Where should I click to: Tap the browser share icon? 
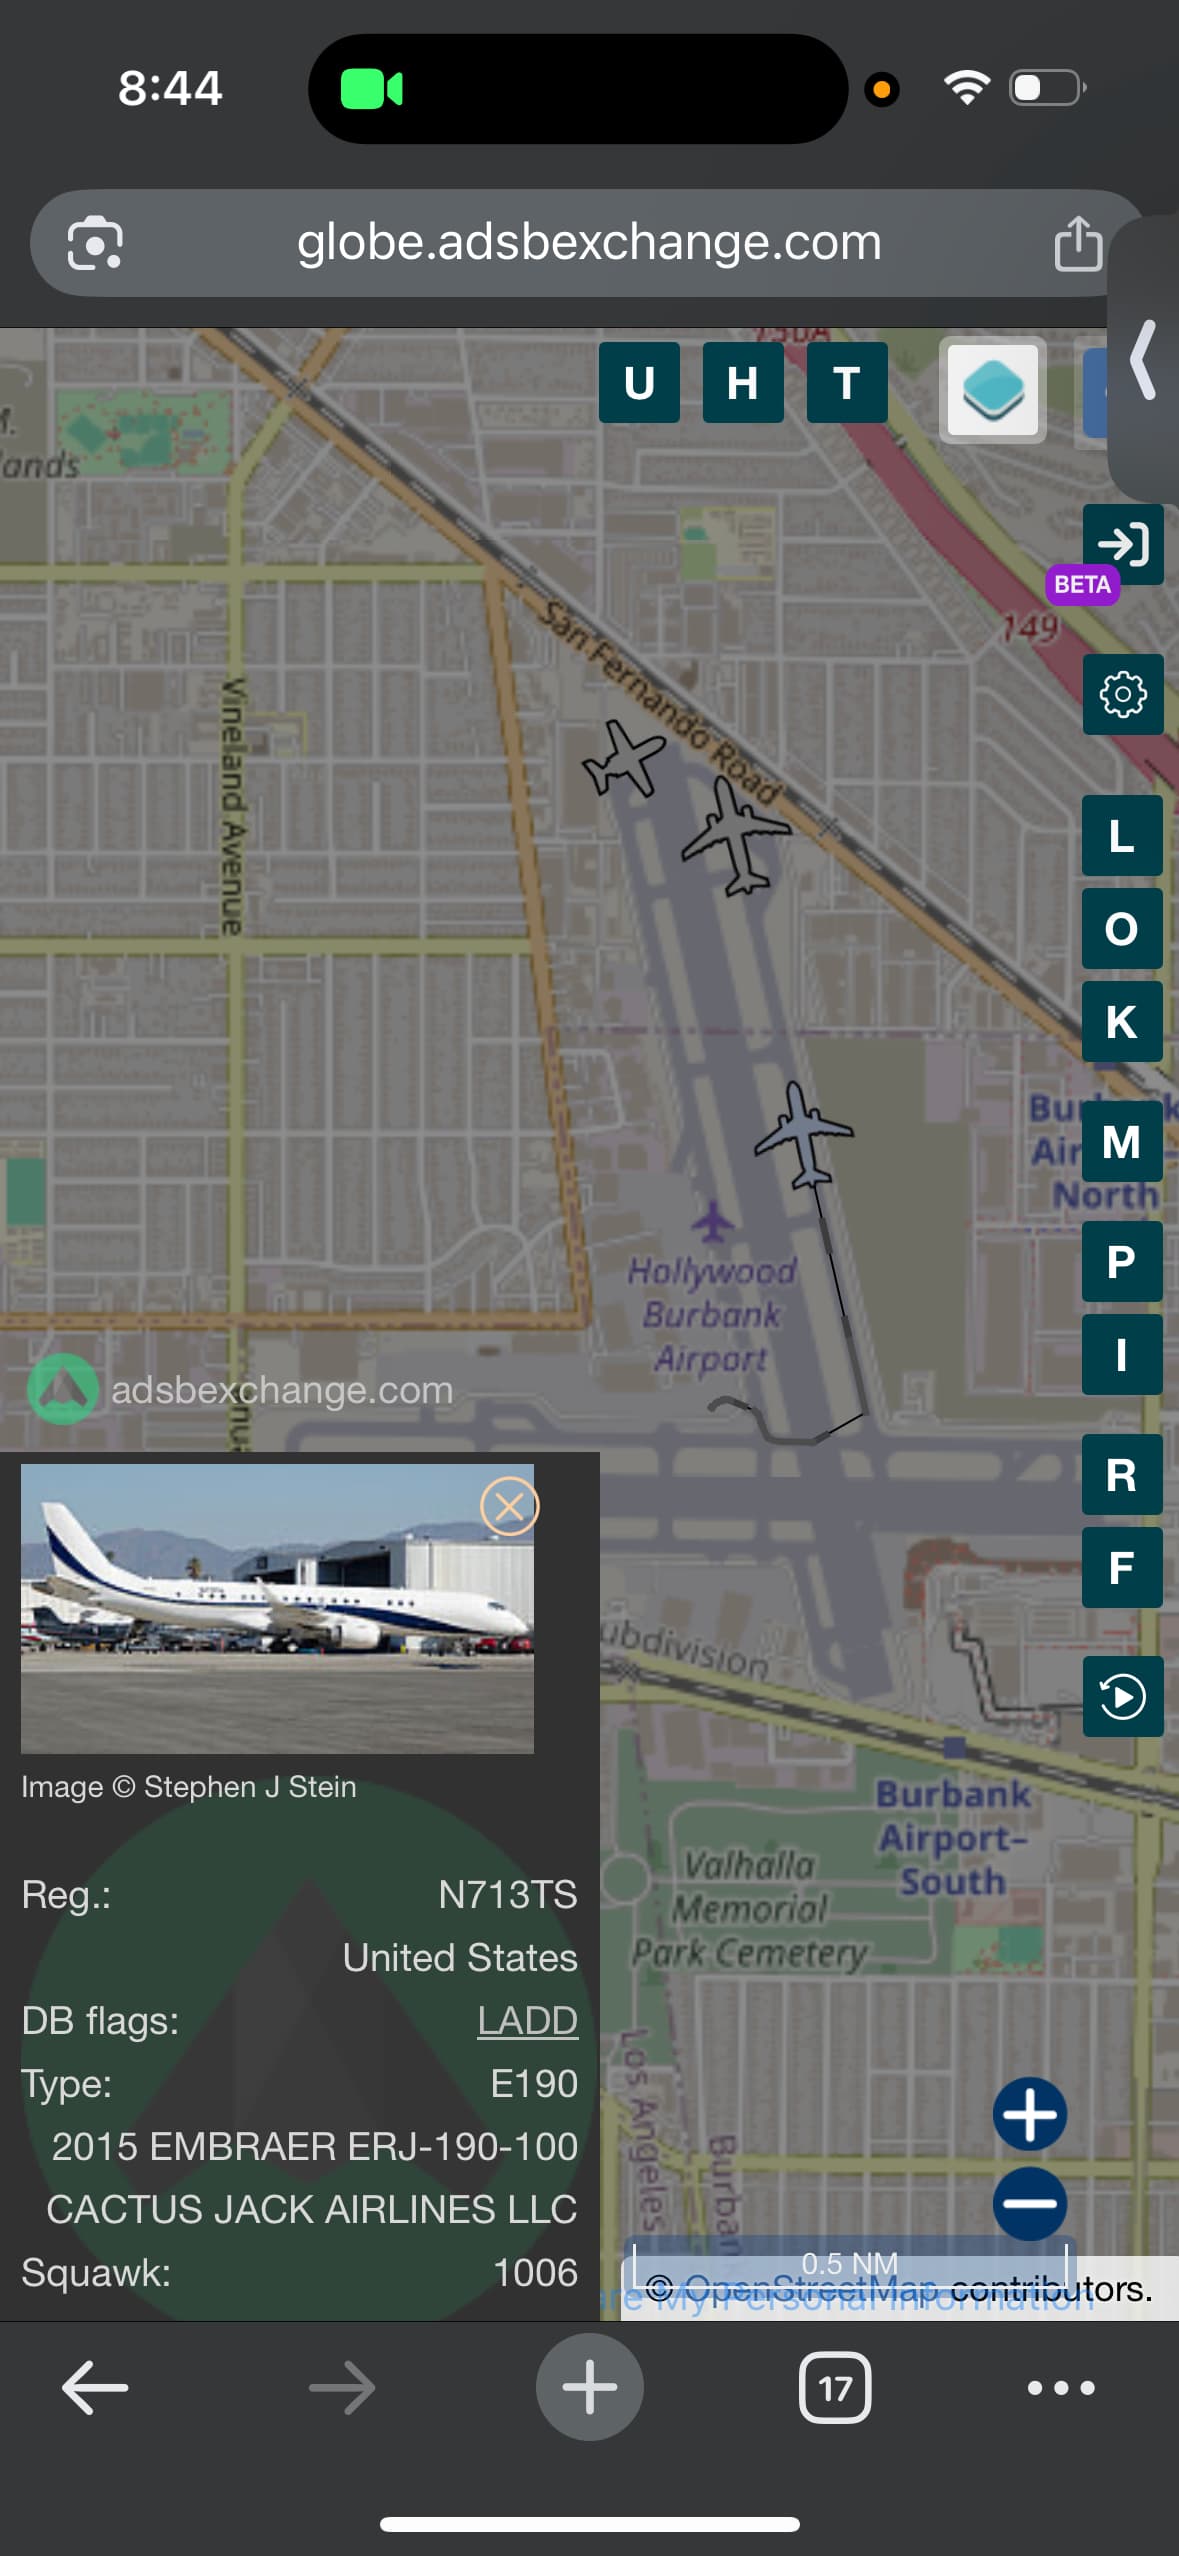(x=1078, y=243)
